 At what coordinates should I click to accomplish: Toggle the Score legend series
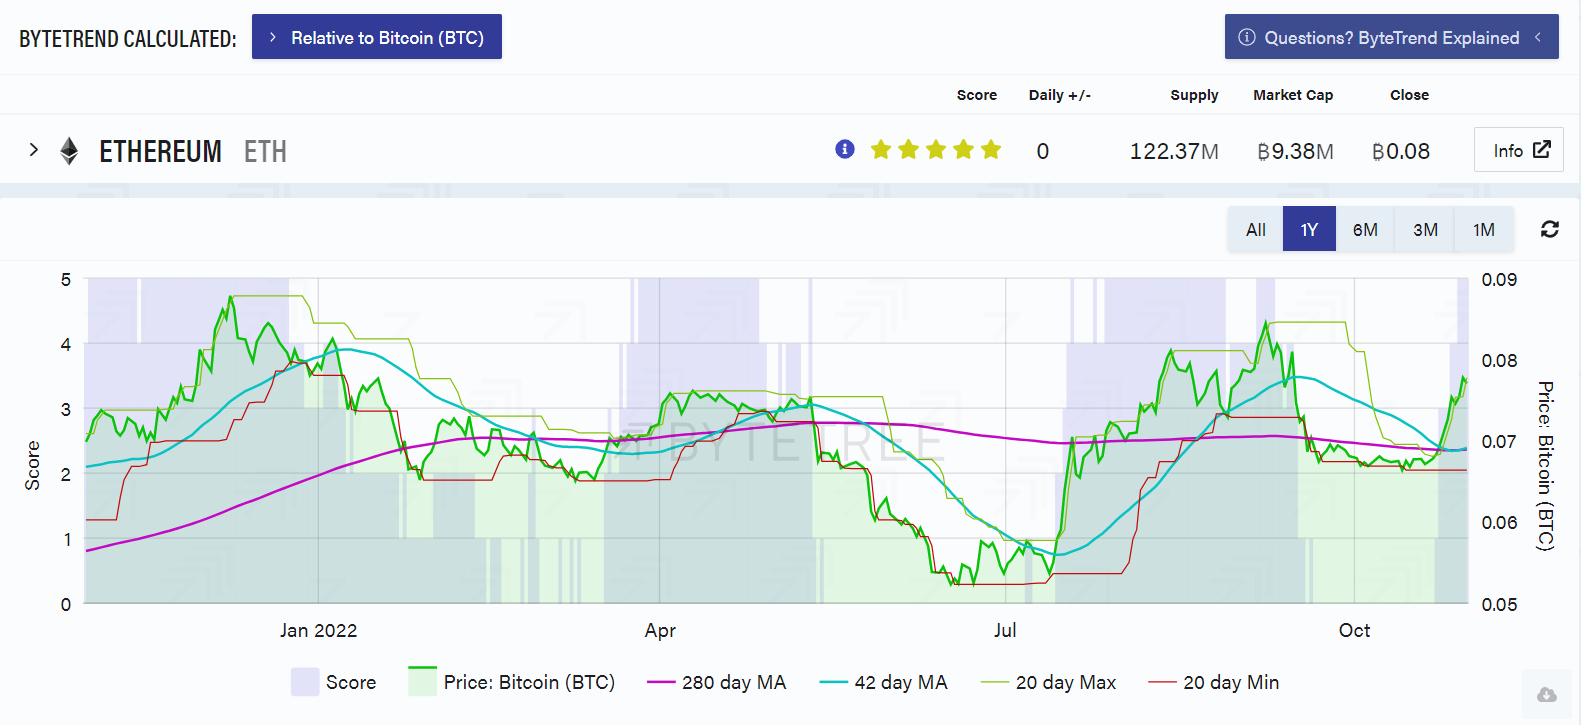click(334, 682)
